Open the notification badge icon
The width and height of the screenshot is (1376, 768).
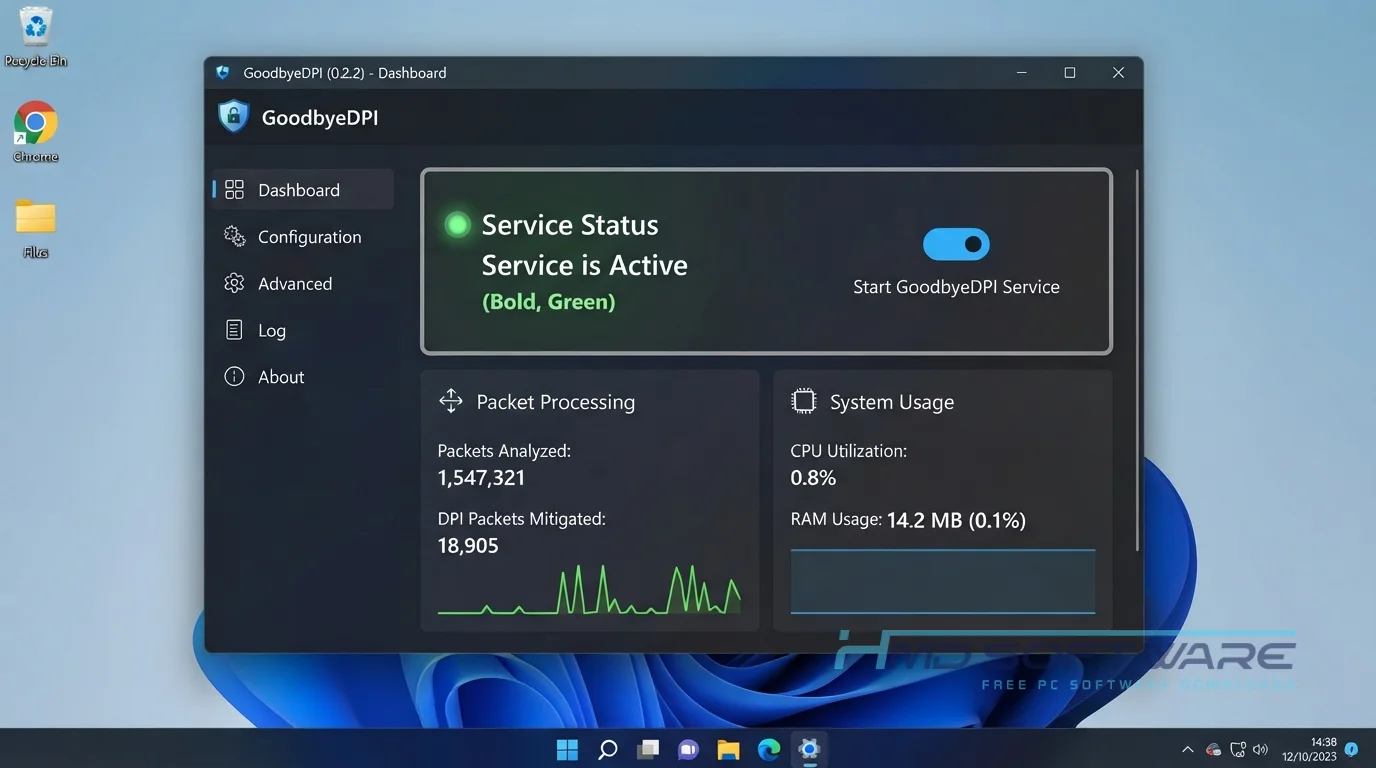coord(1352,749)
